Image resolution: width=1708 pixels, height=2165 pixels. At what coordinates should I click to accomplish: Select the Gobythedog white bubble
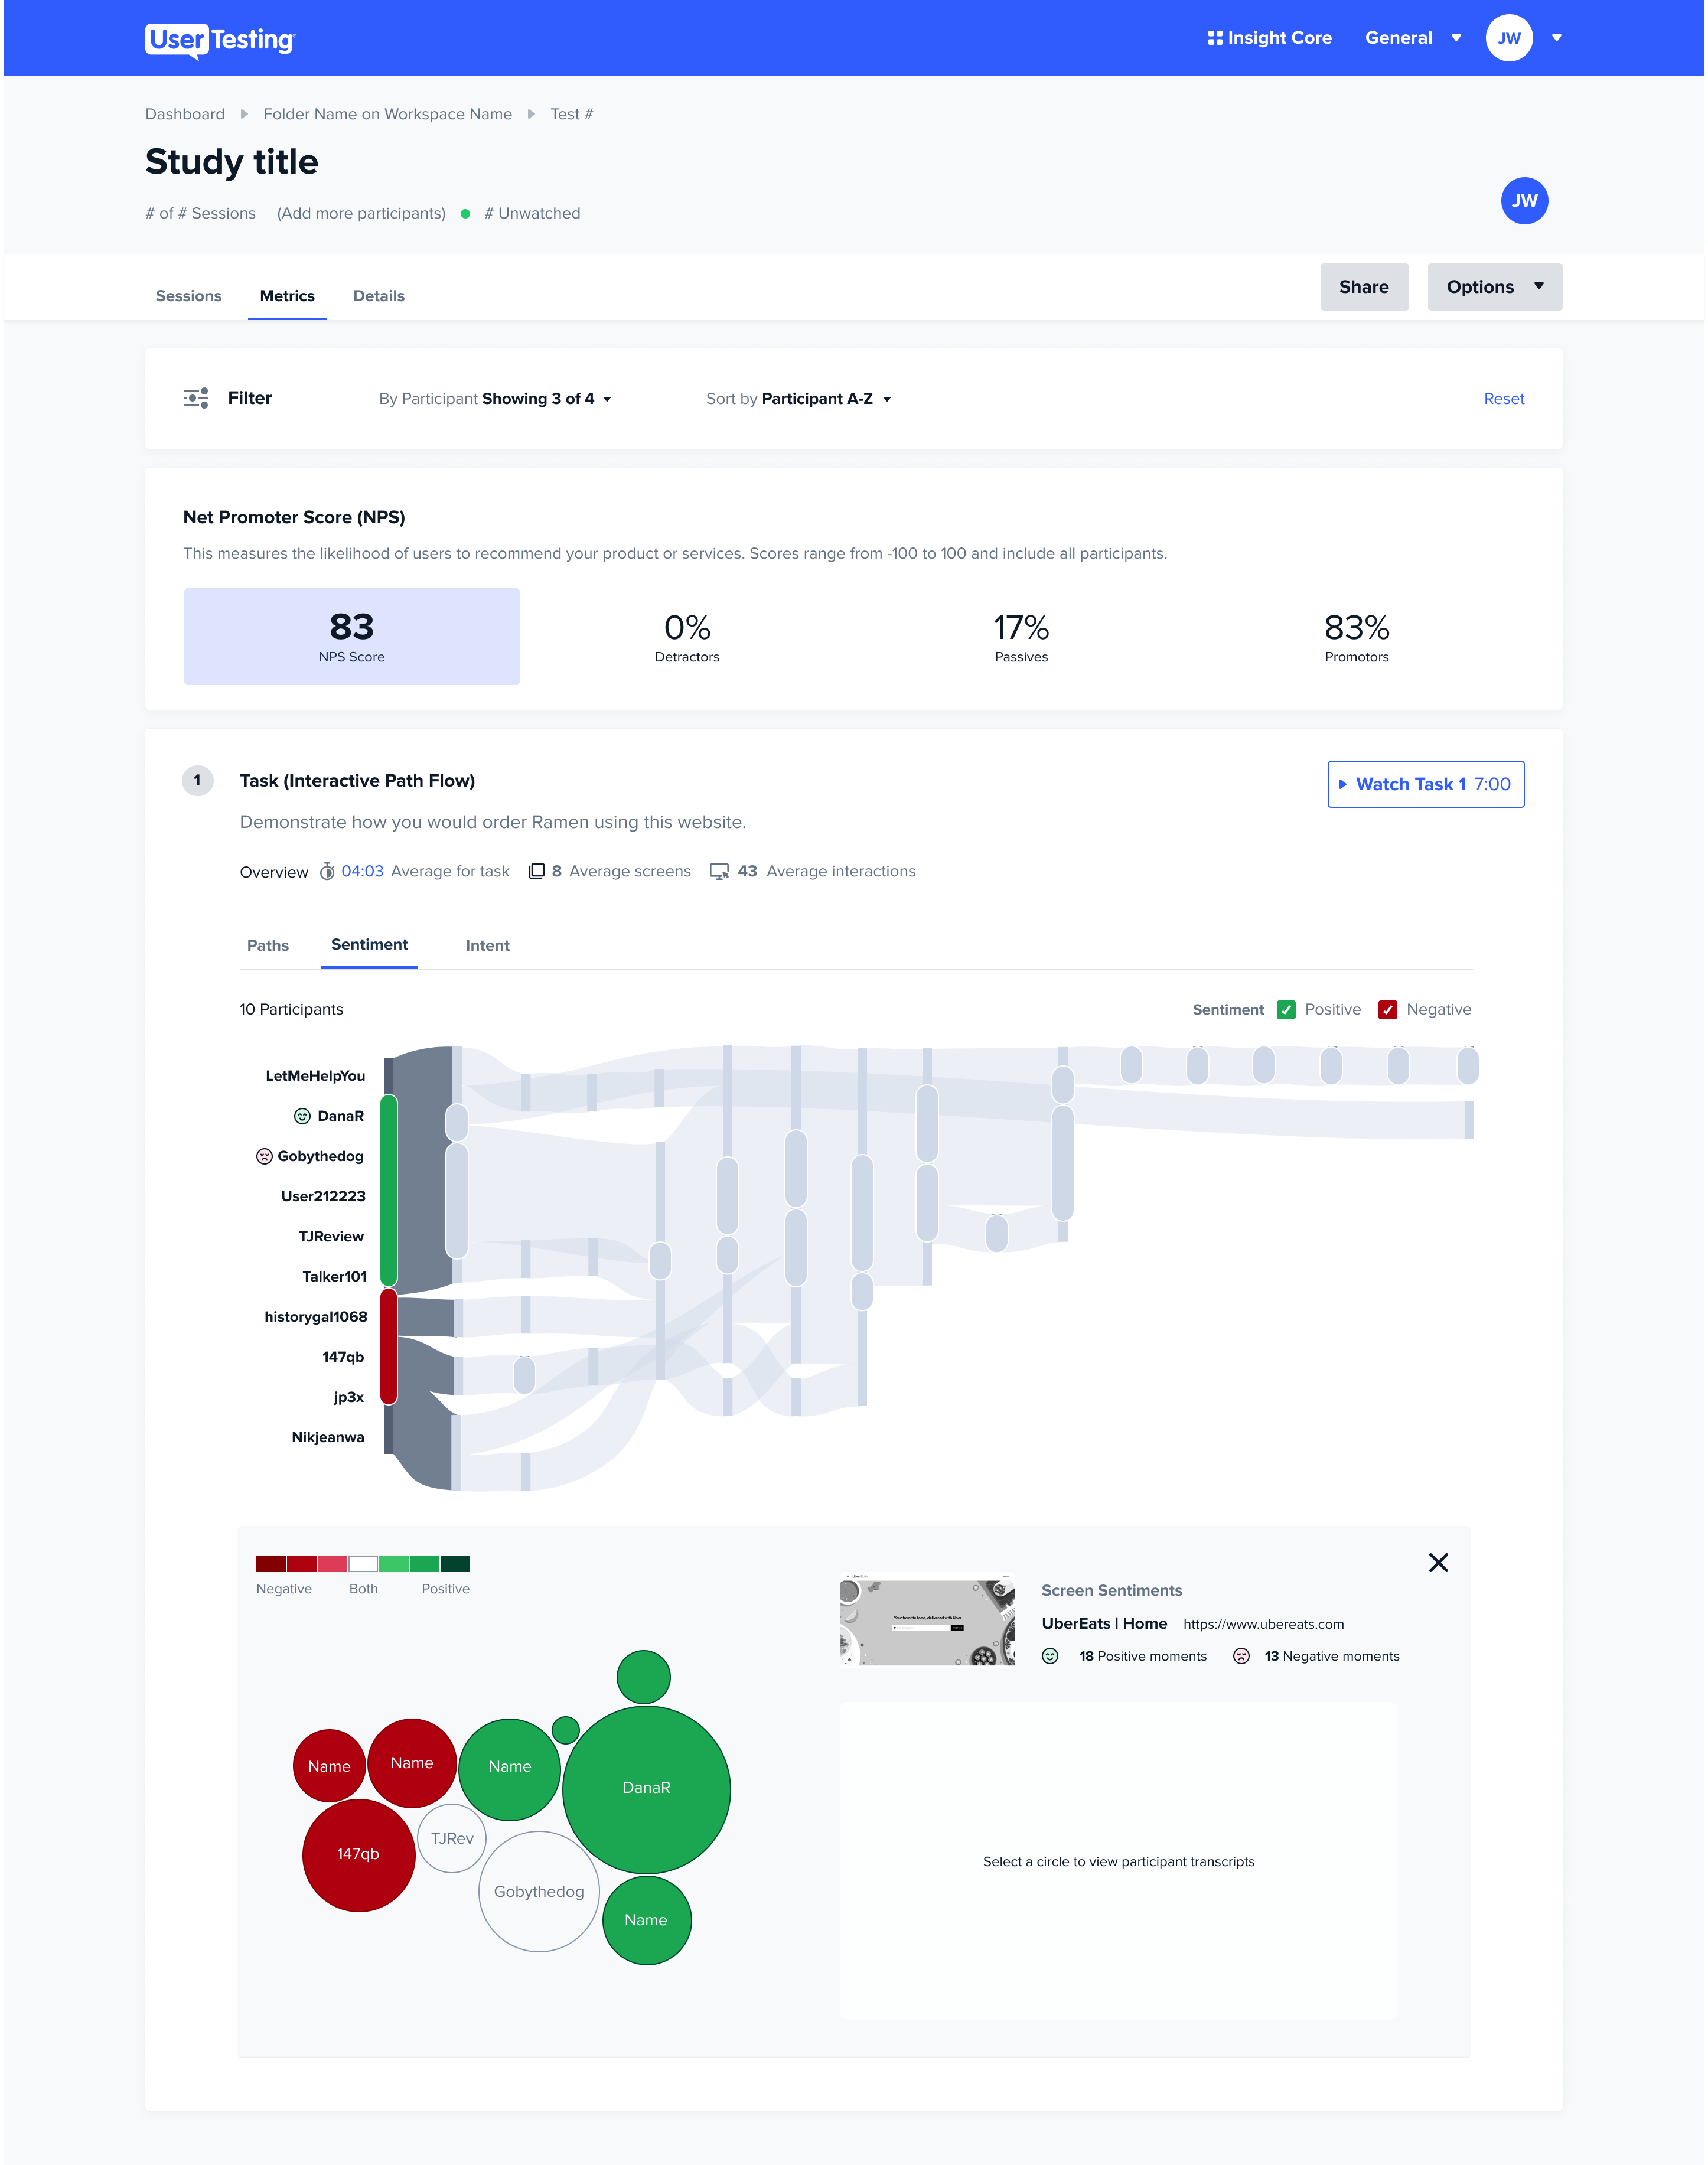pyautogui.click(x=538, y=1892)
